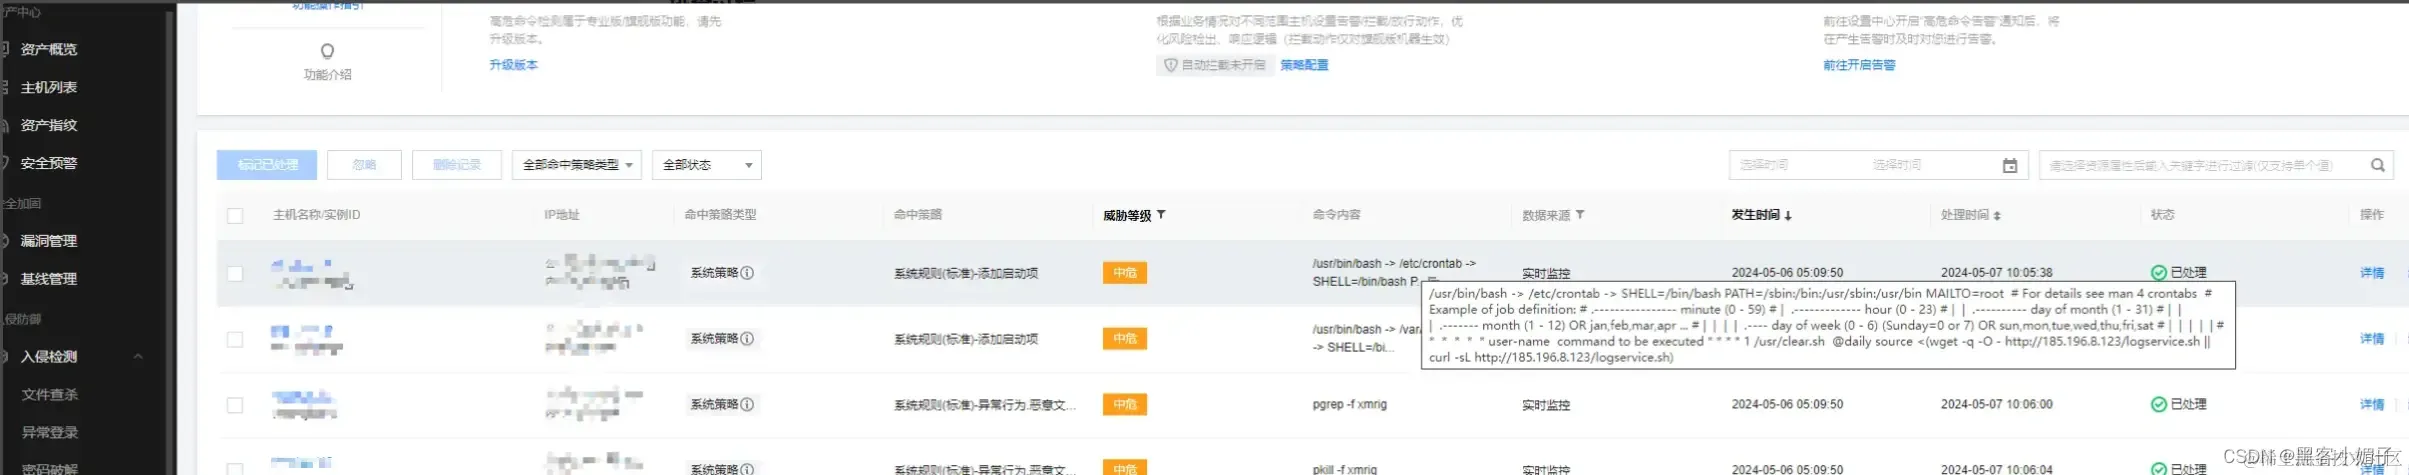Screen dimensions: 2409x475
Task: Click the 升级版本 link
Action: pos(513,65)
